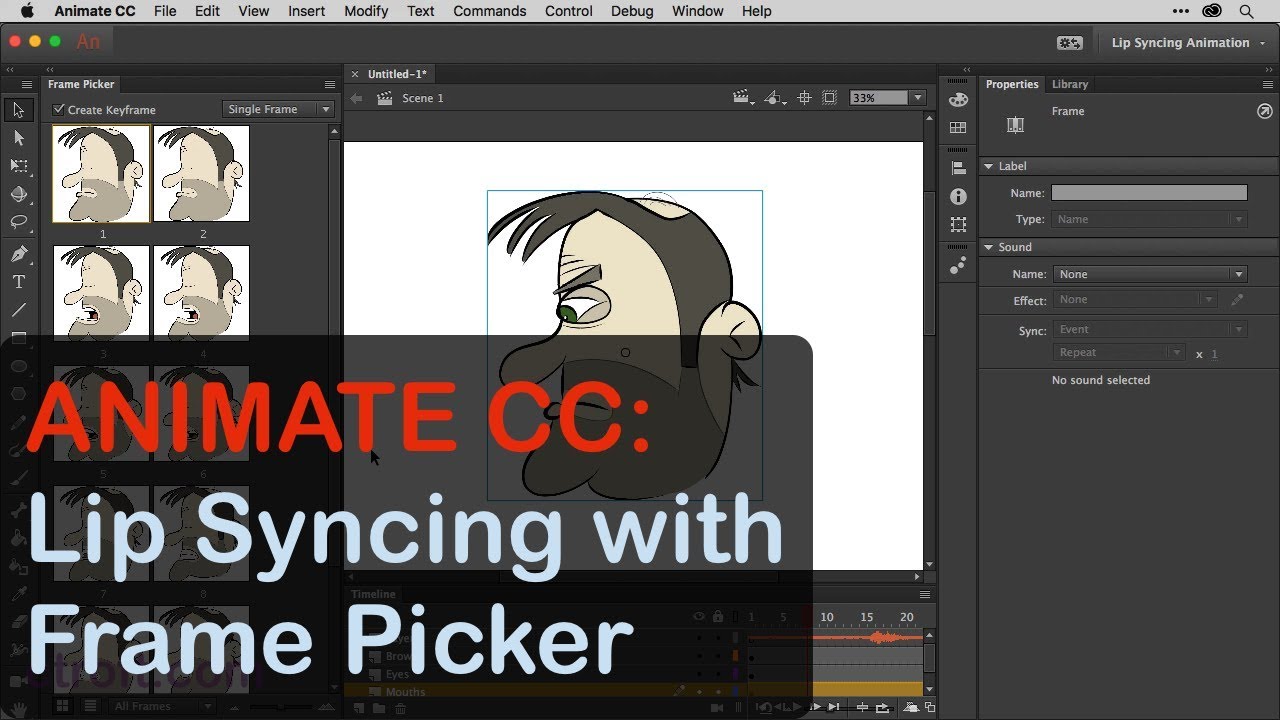Click frame 15 on the timeline ruler
The height and width of the screenshot is (720, 1280).
pos(866,617)
